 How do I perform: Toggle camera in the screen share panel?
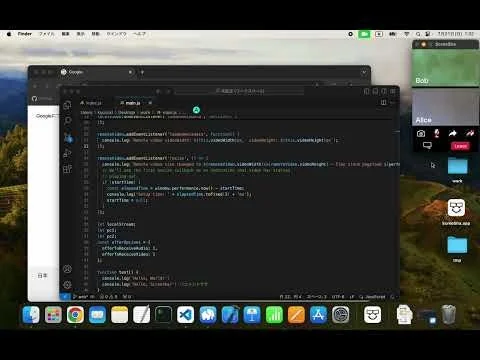click(x=421, y=134)
